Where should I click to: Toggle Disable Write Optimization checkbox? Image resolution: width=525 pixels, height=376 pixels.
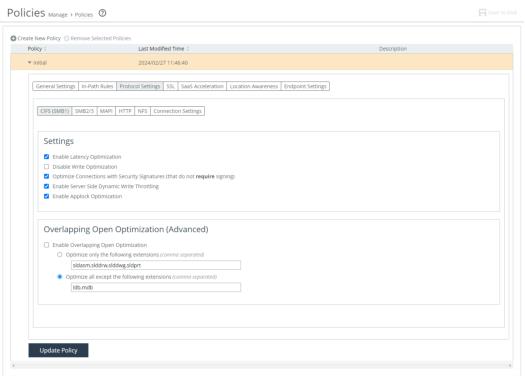pos(47,166)
